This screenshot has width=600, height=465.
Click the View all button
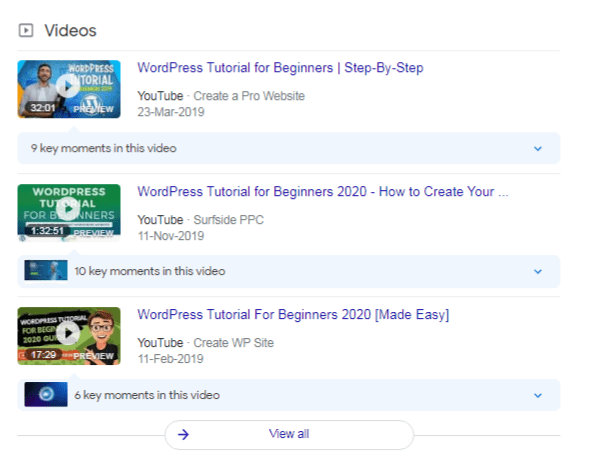click(x=289, y=434)
